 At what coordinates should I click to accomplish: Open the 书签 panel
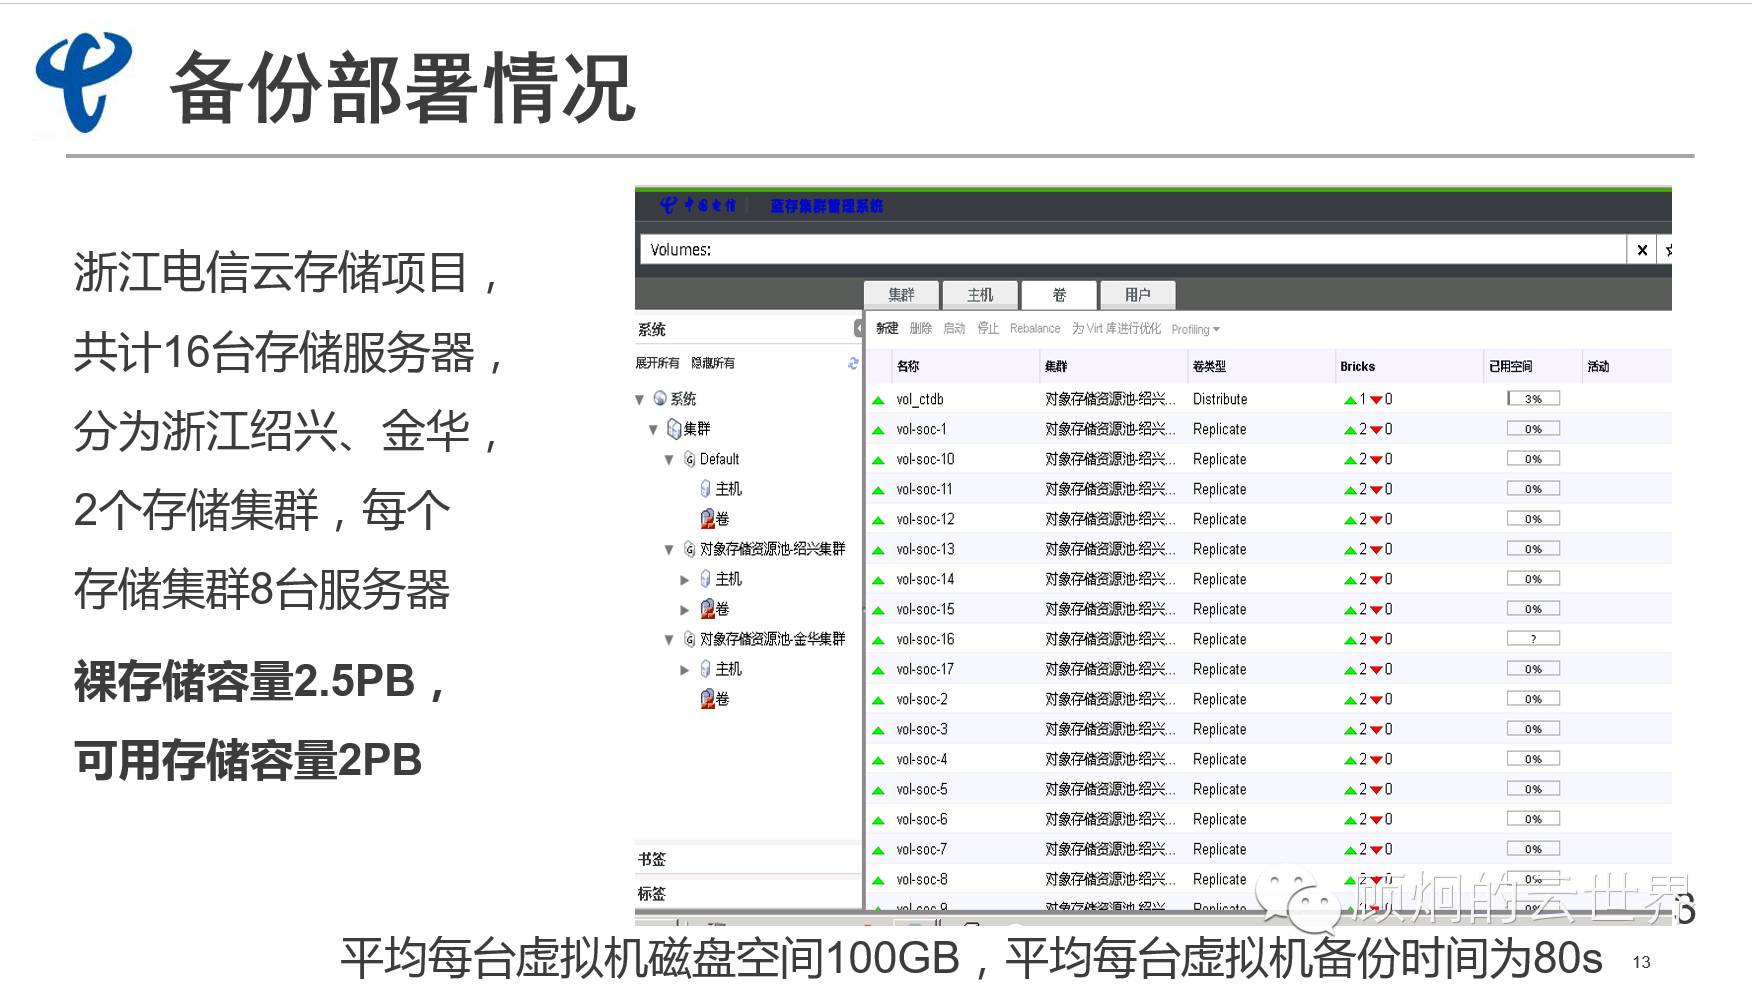coord(748,859)
